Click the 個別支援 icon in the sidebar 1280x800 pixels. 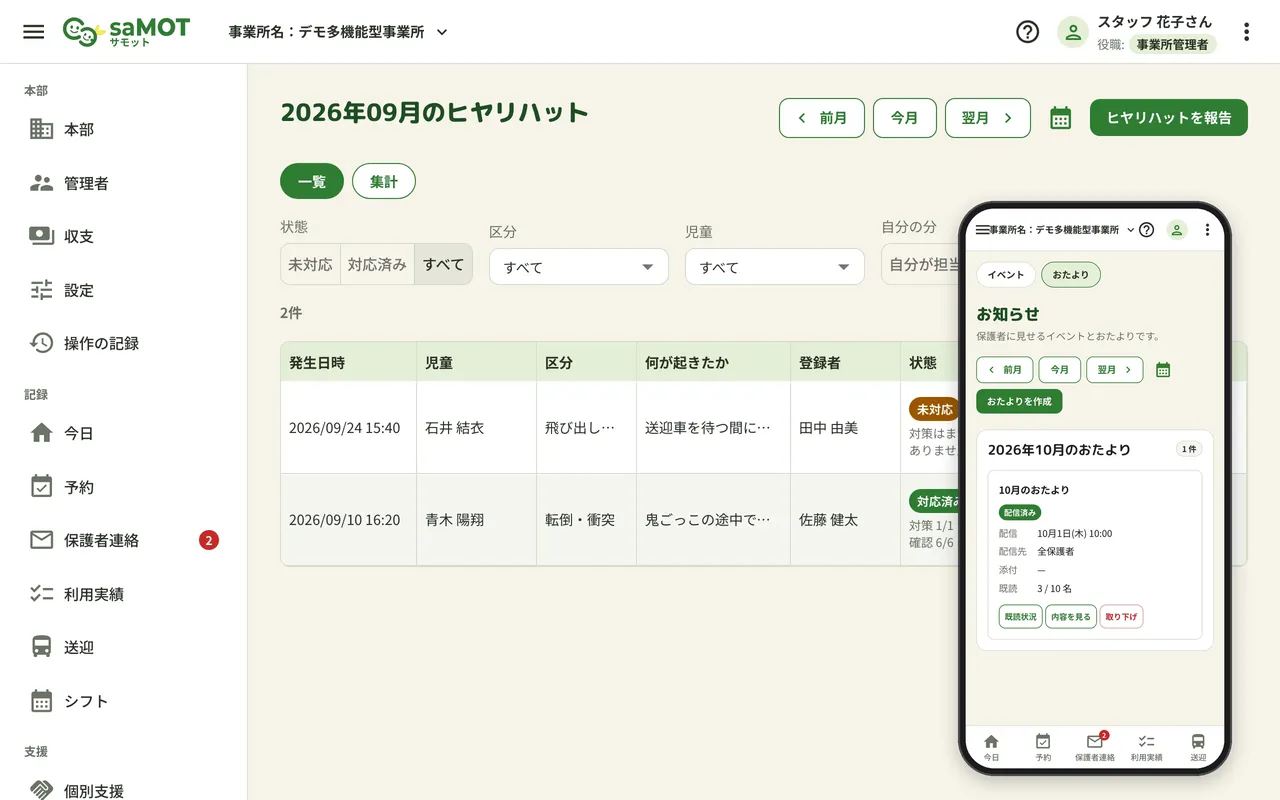coord(41,791)
